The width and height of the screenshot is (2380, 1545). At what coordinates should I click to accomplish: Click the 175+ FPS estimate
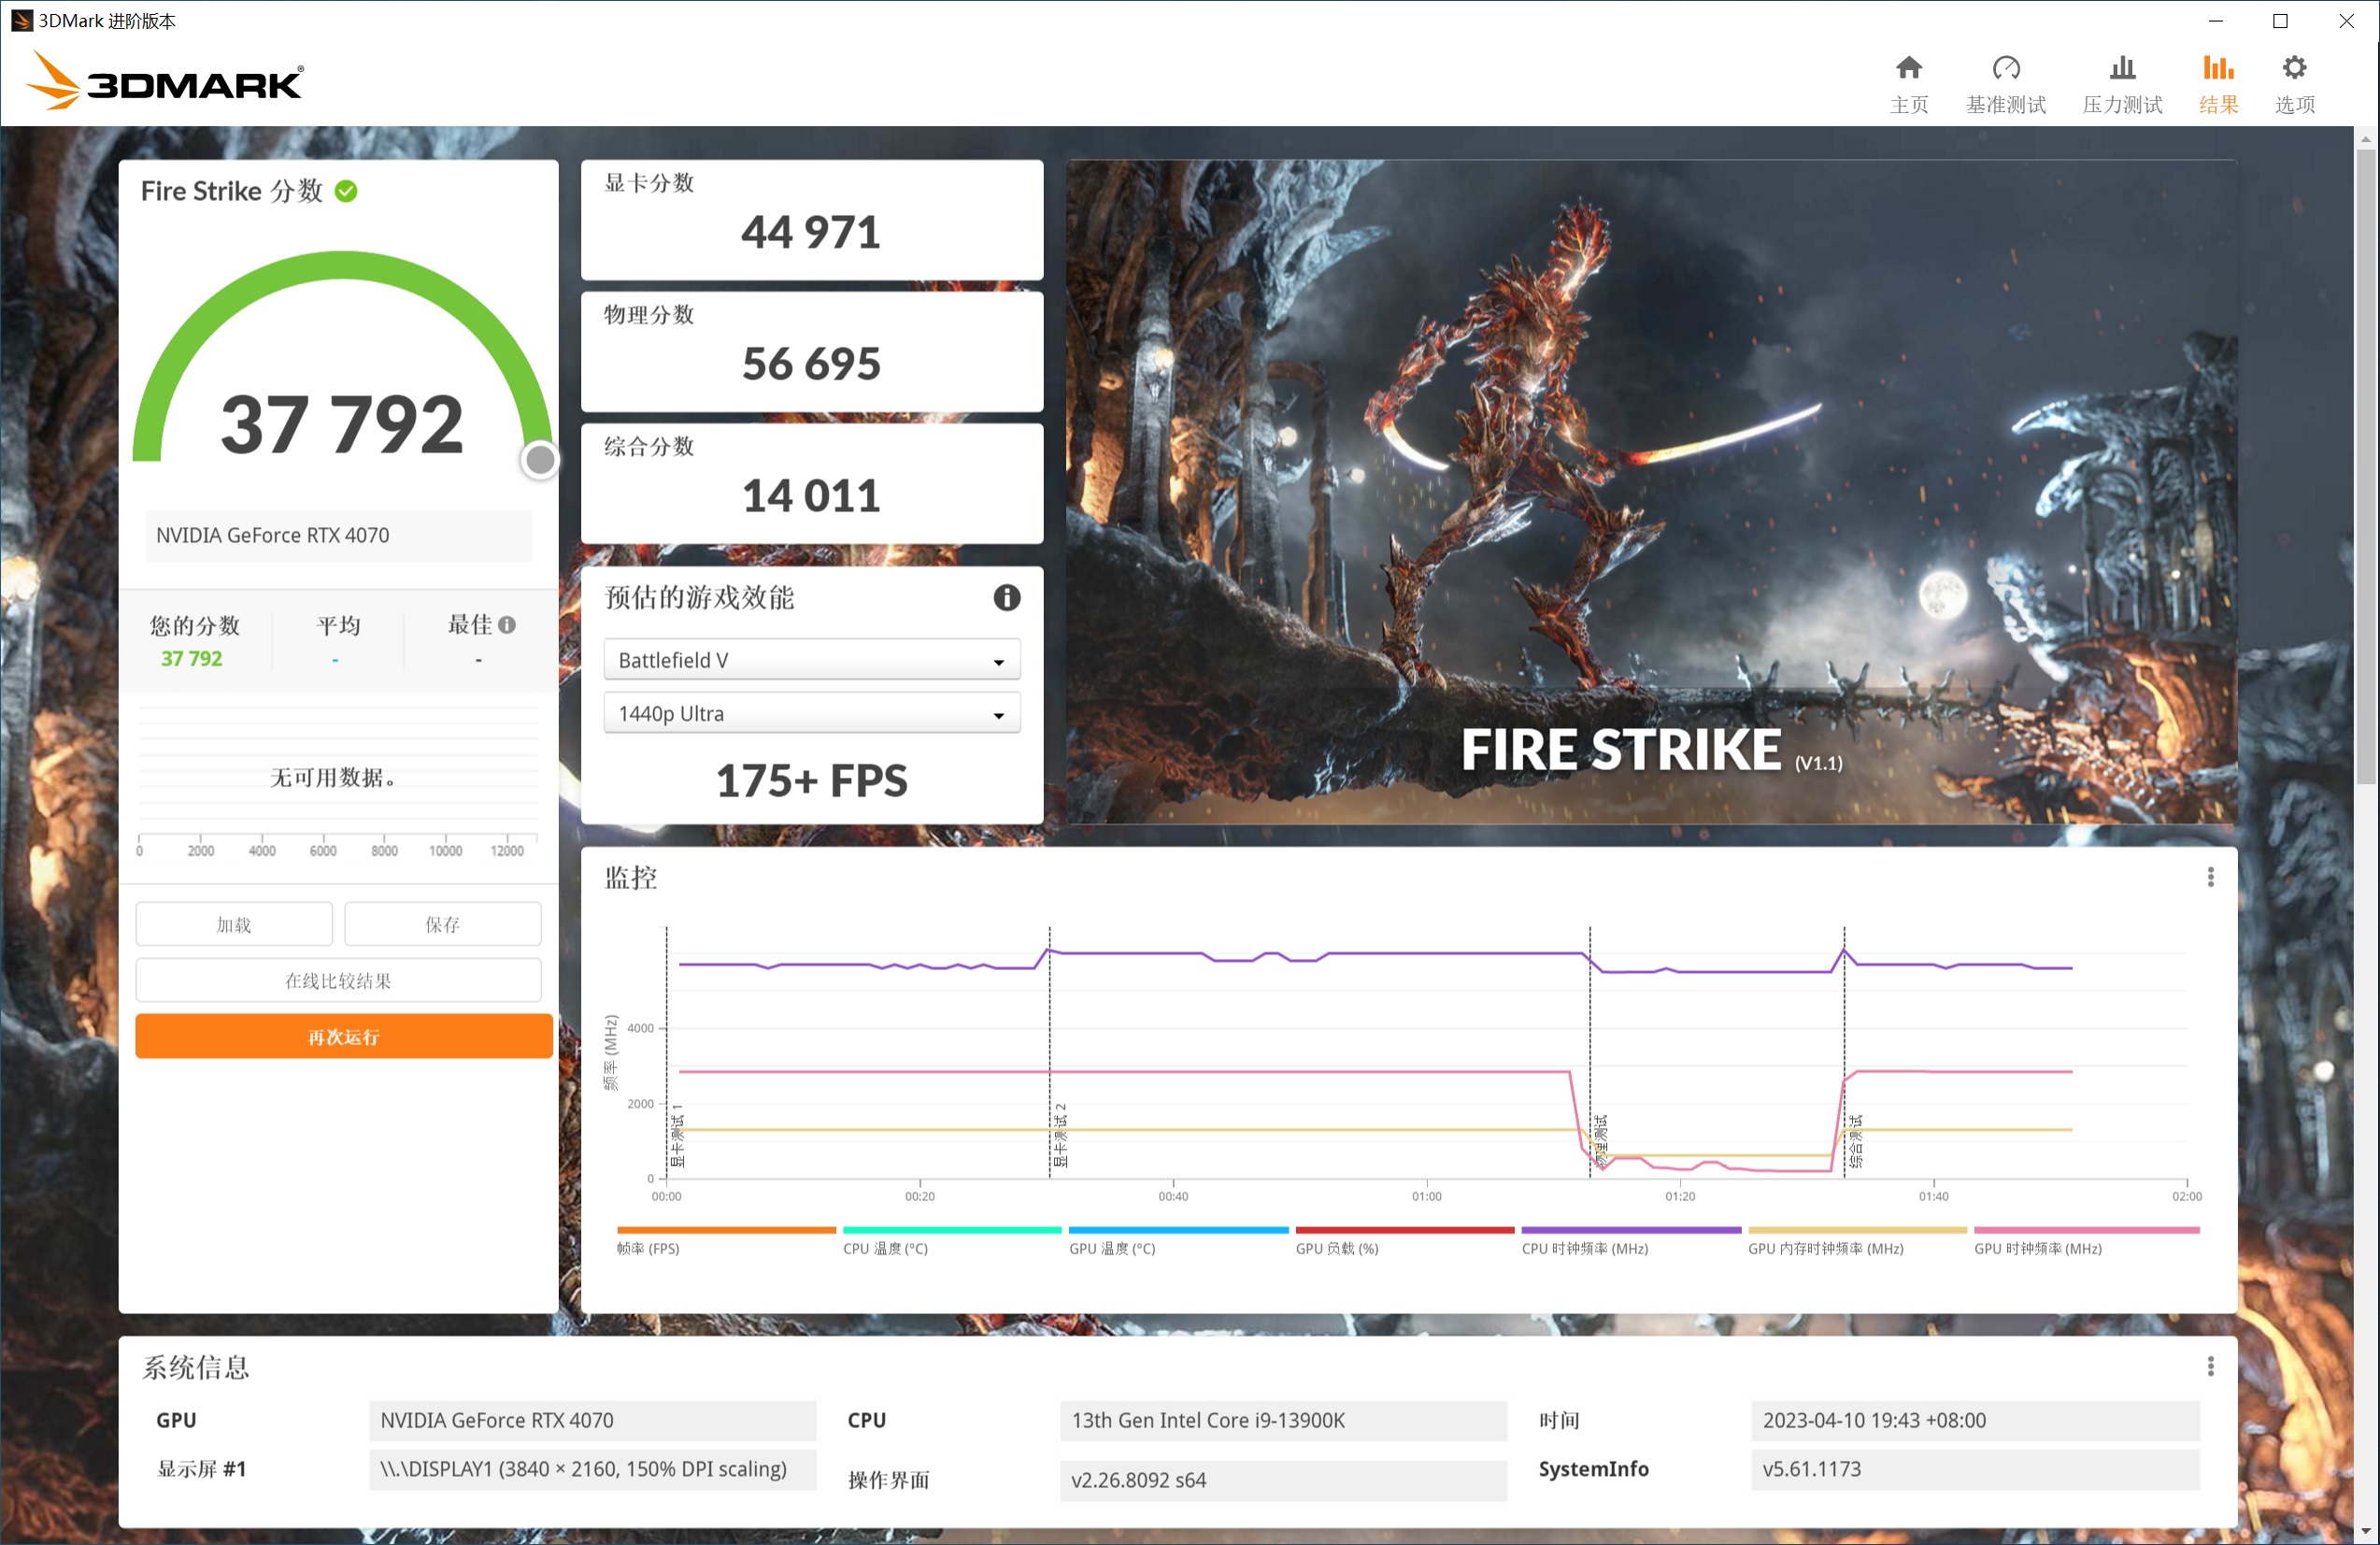[811, 781]
